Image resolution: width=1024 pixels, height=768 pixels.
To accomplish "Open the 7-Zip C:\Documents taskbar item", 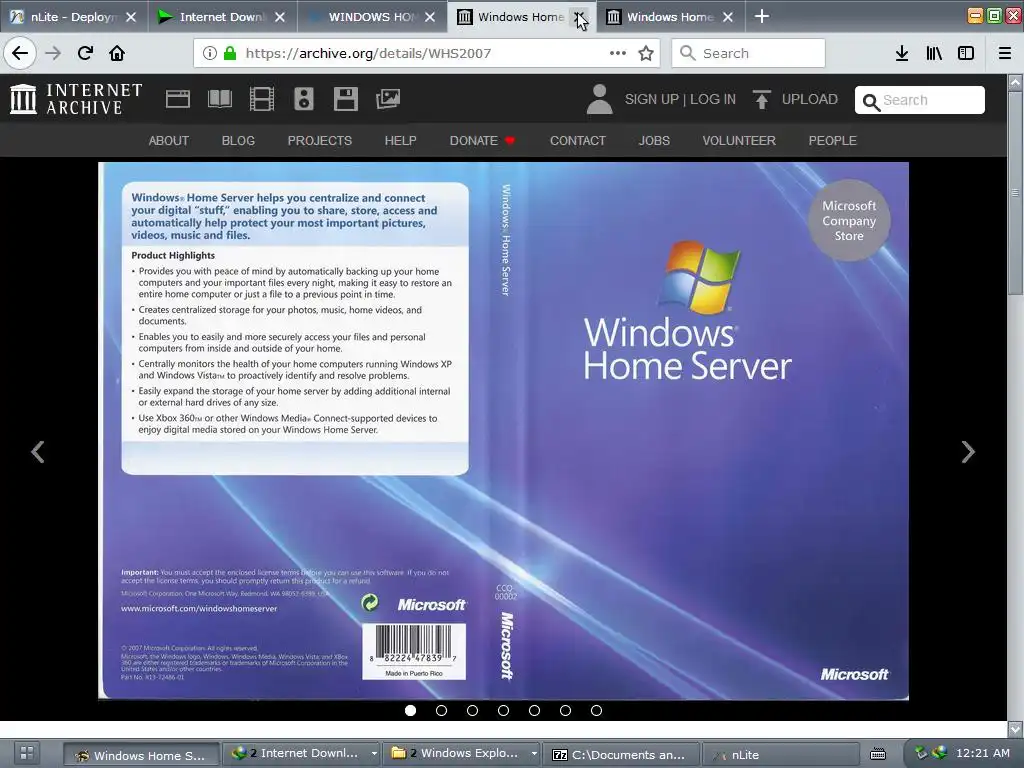I will pos(620,755).
